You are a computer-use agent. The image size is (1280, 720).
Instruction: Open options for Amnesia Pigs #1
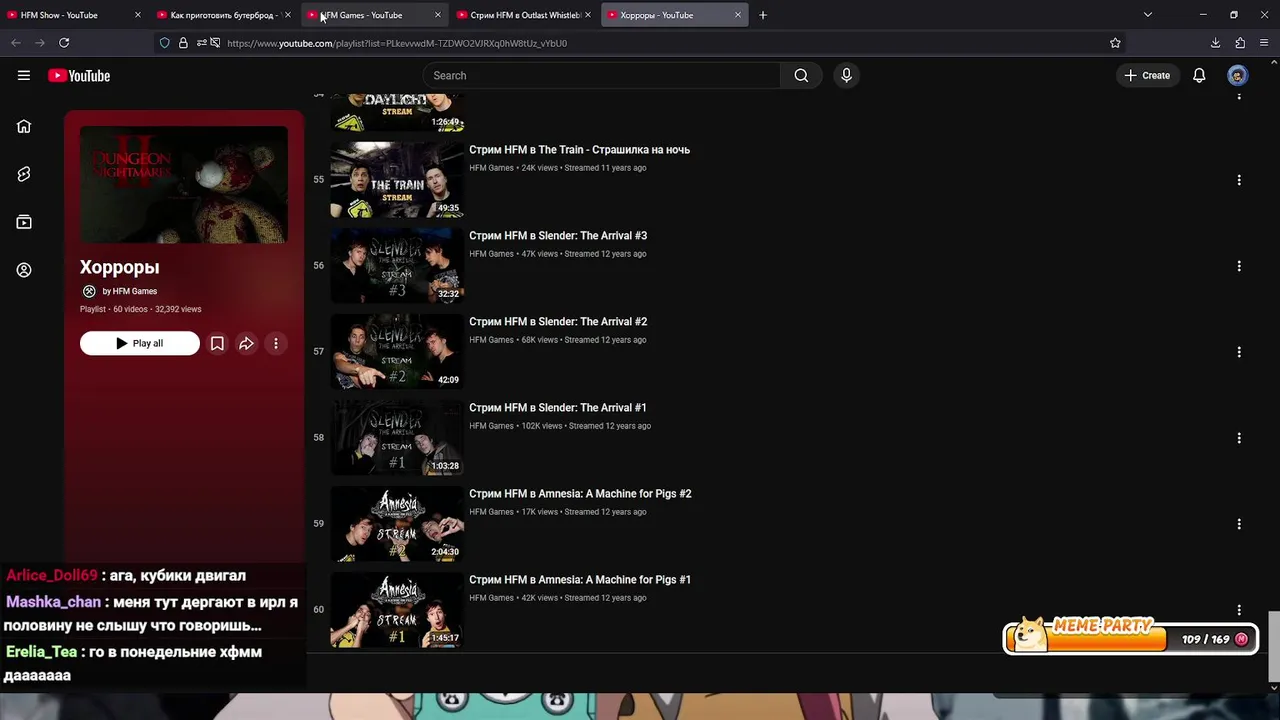[1239, 610]
